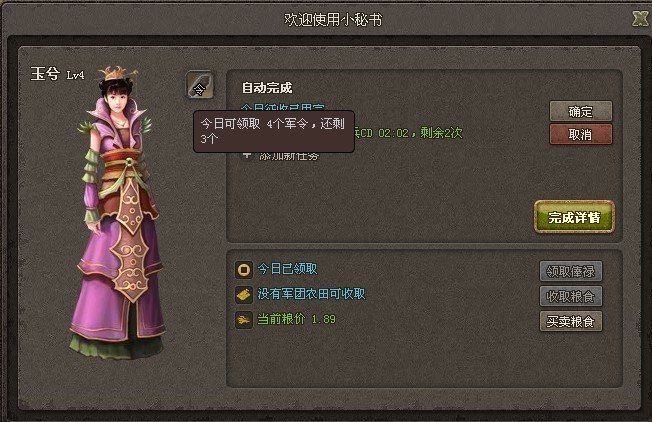The height and width of the screenshot is (422, 652).
Task: Close the 小秘书 window with X
Action: coord(640,18)
